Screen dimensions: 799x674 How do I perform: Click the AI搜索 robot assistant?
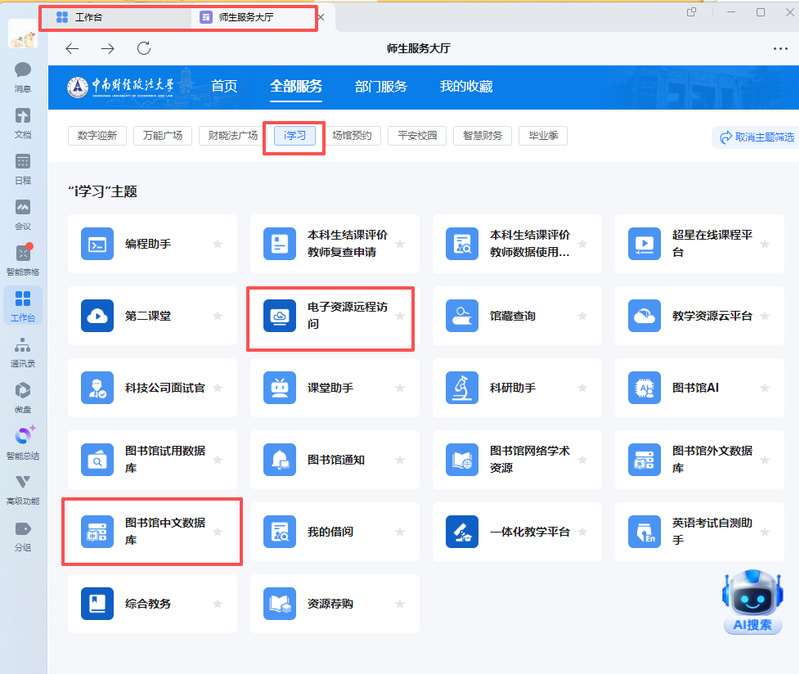[x=752, y=601]
